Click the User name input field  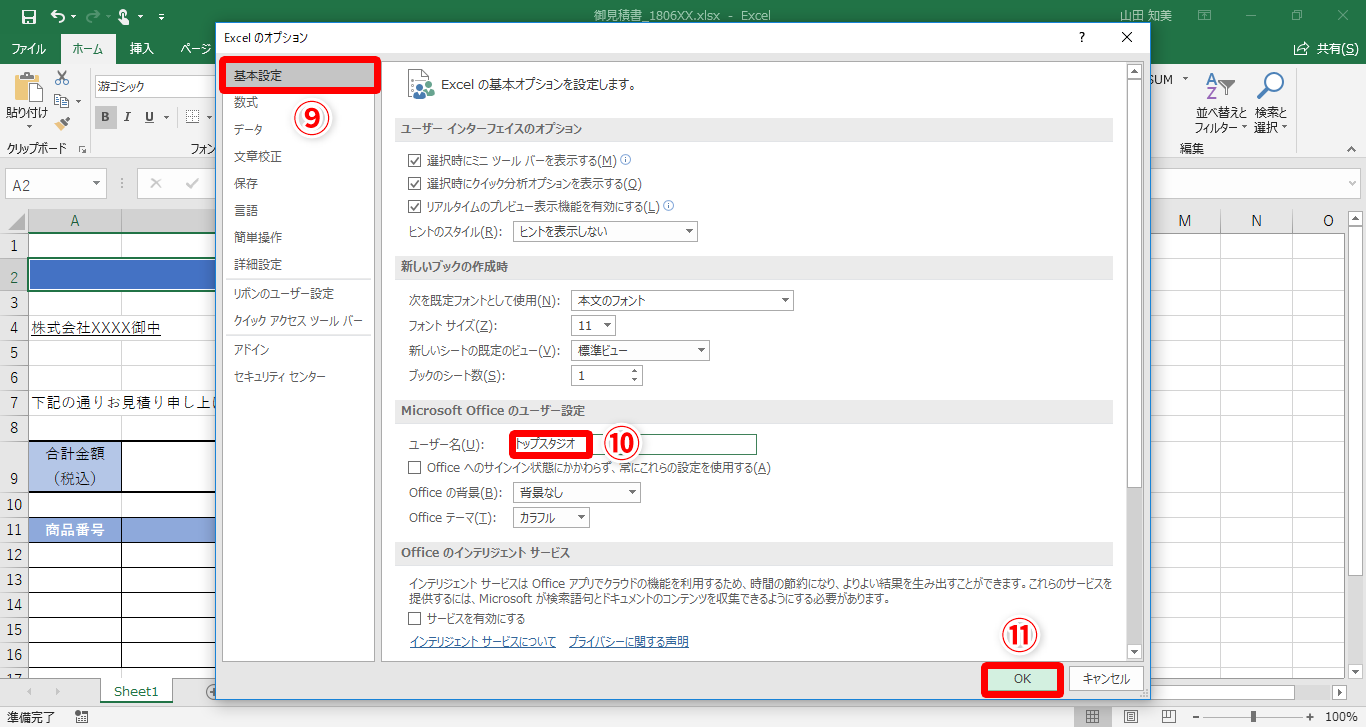coord(633,444)
